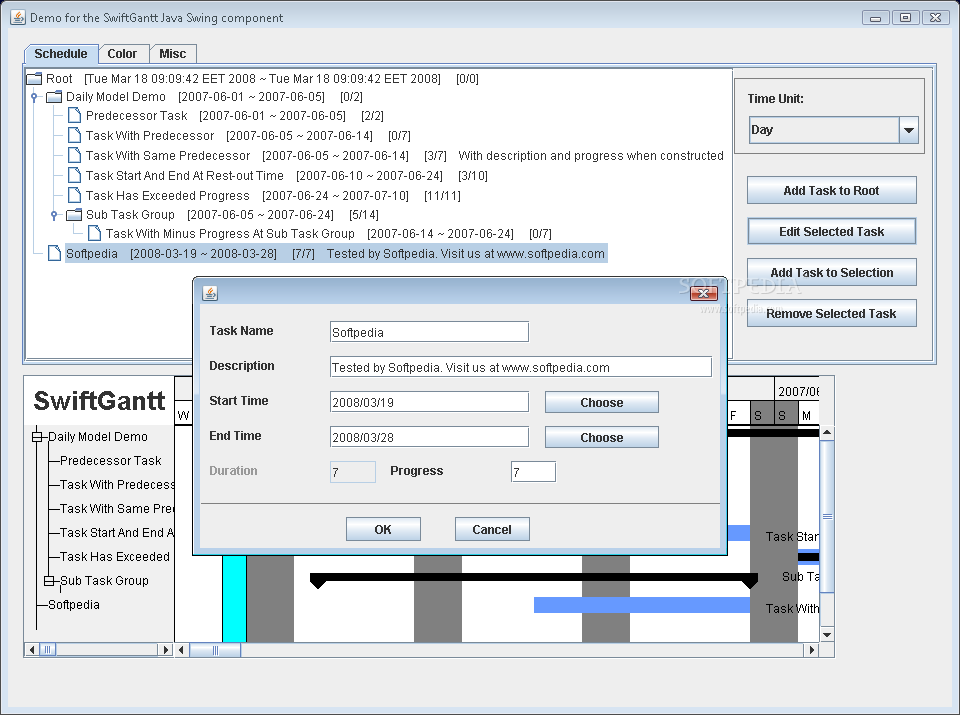Collapse Sub Task Group in Gantt task list

[50, 580]
